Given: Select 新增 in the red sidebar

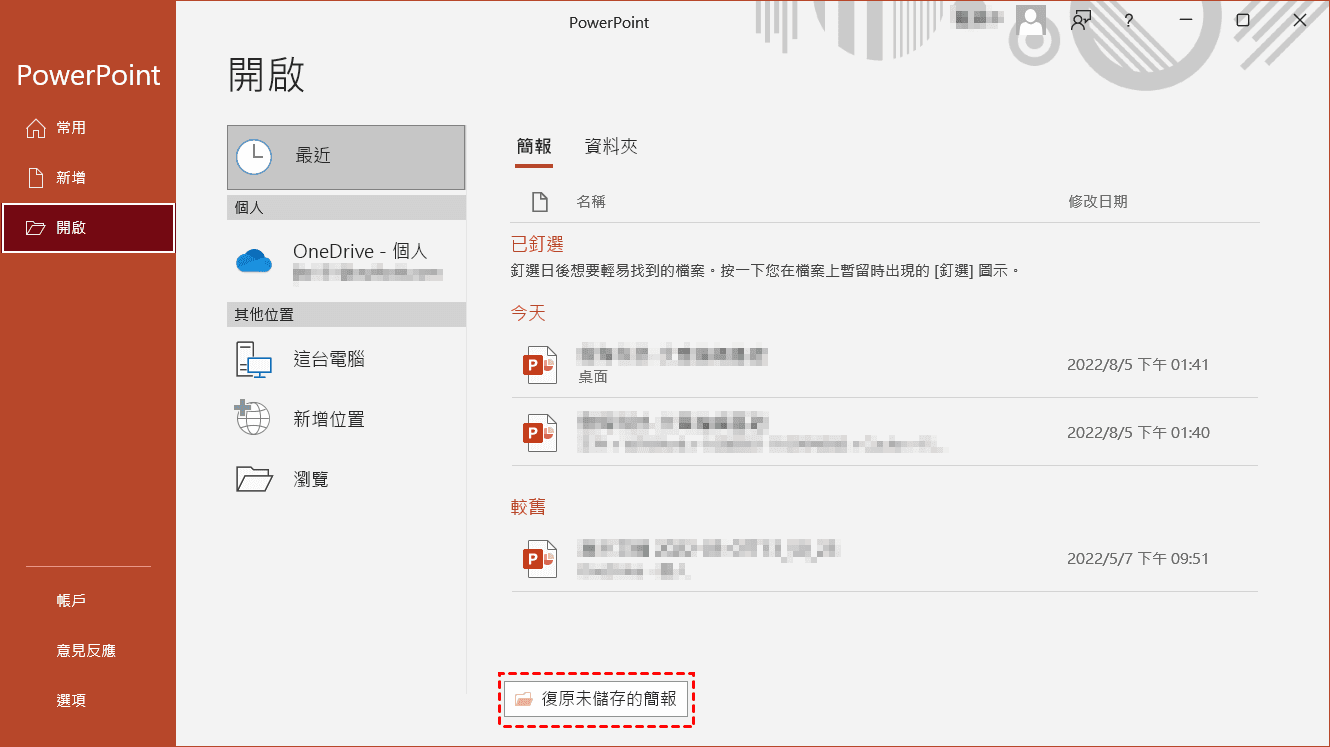Looking at the screenshot, I should pyautogui.click(x=88, y=178).
